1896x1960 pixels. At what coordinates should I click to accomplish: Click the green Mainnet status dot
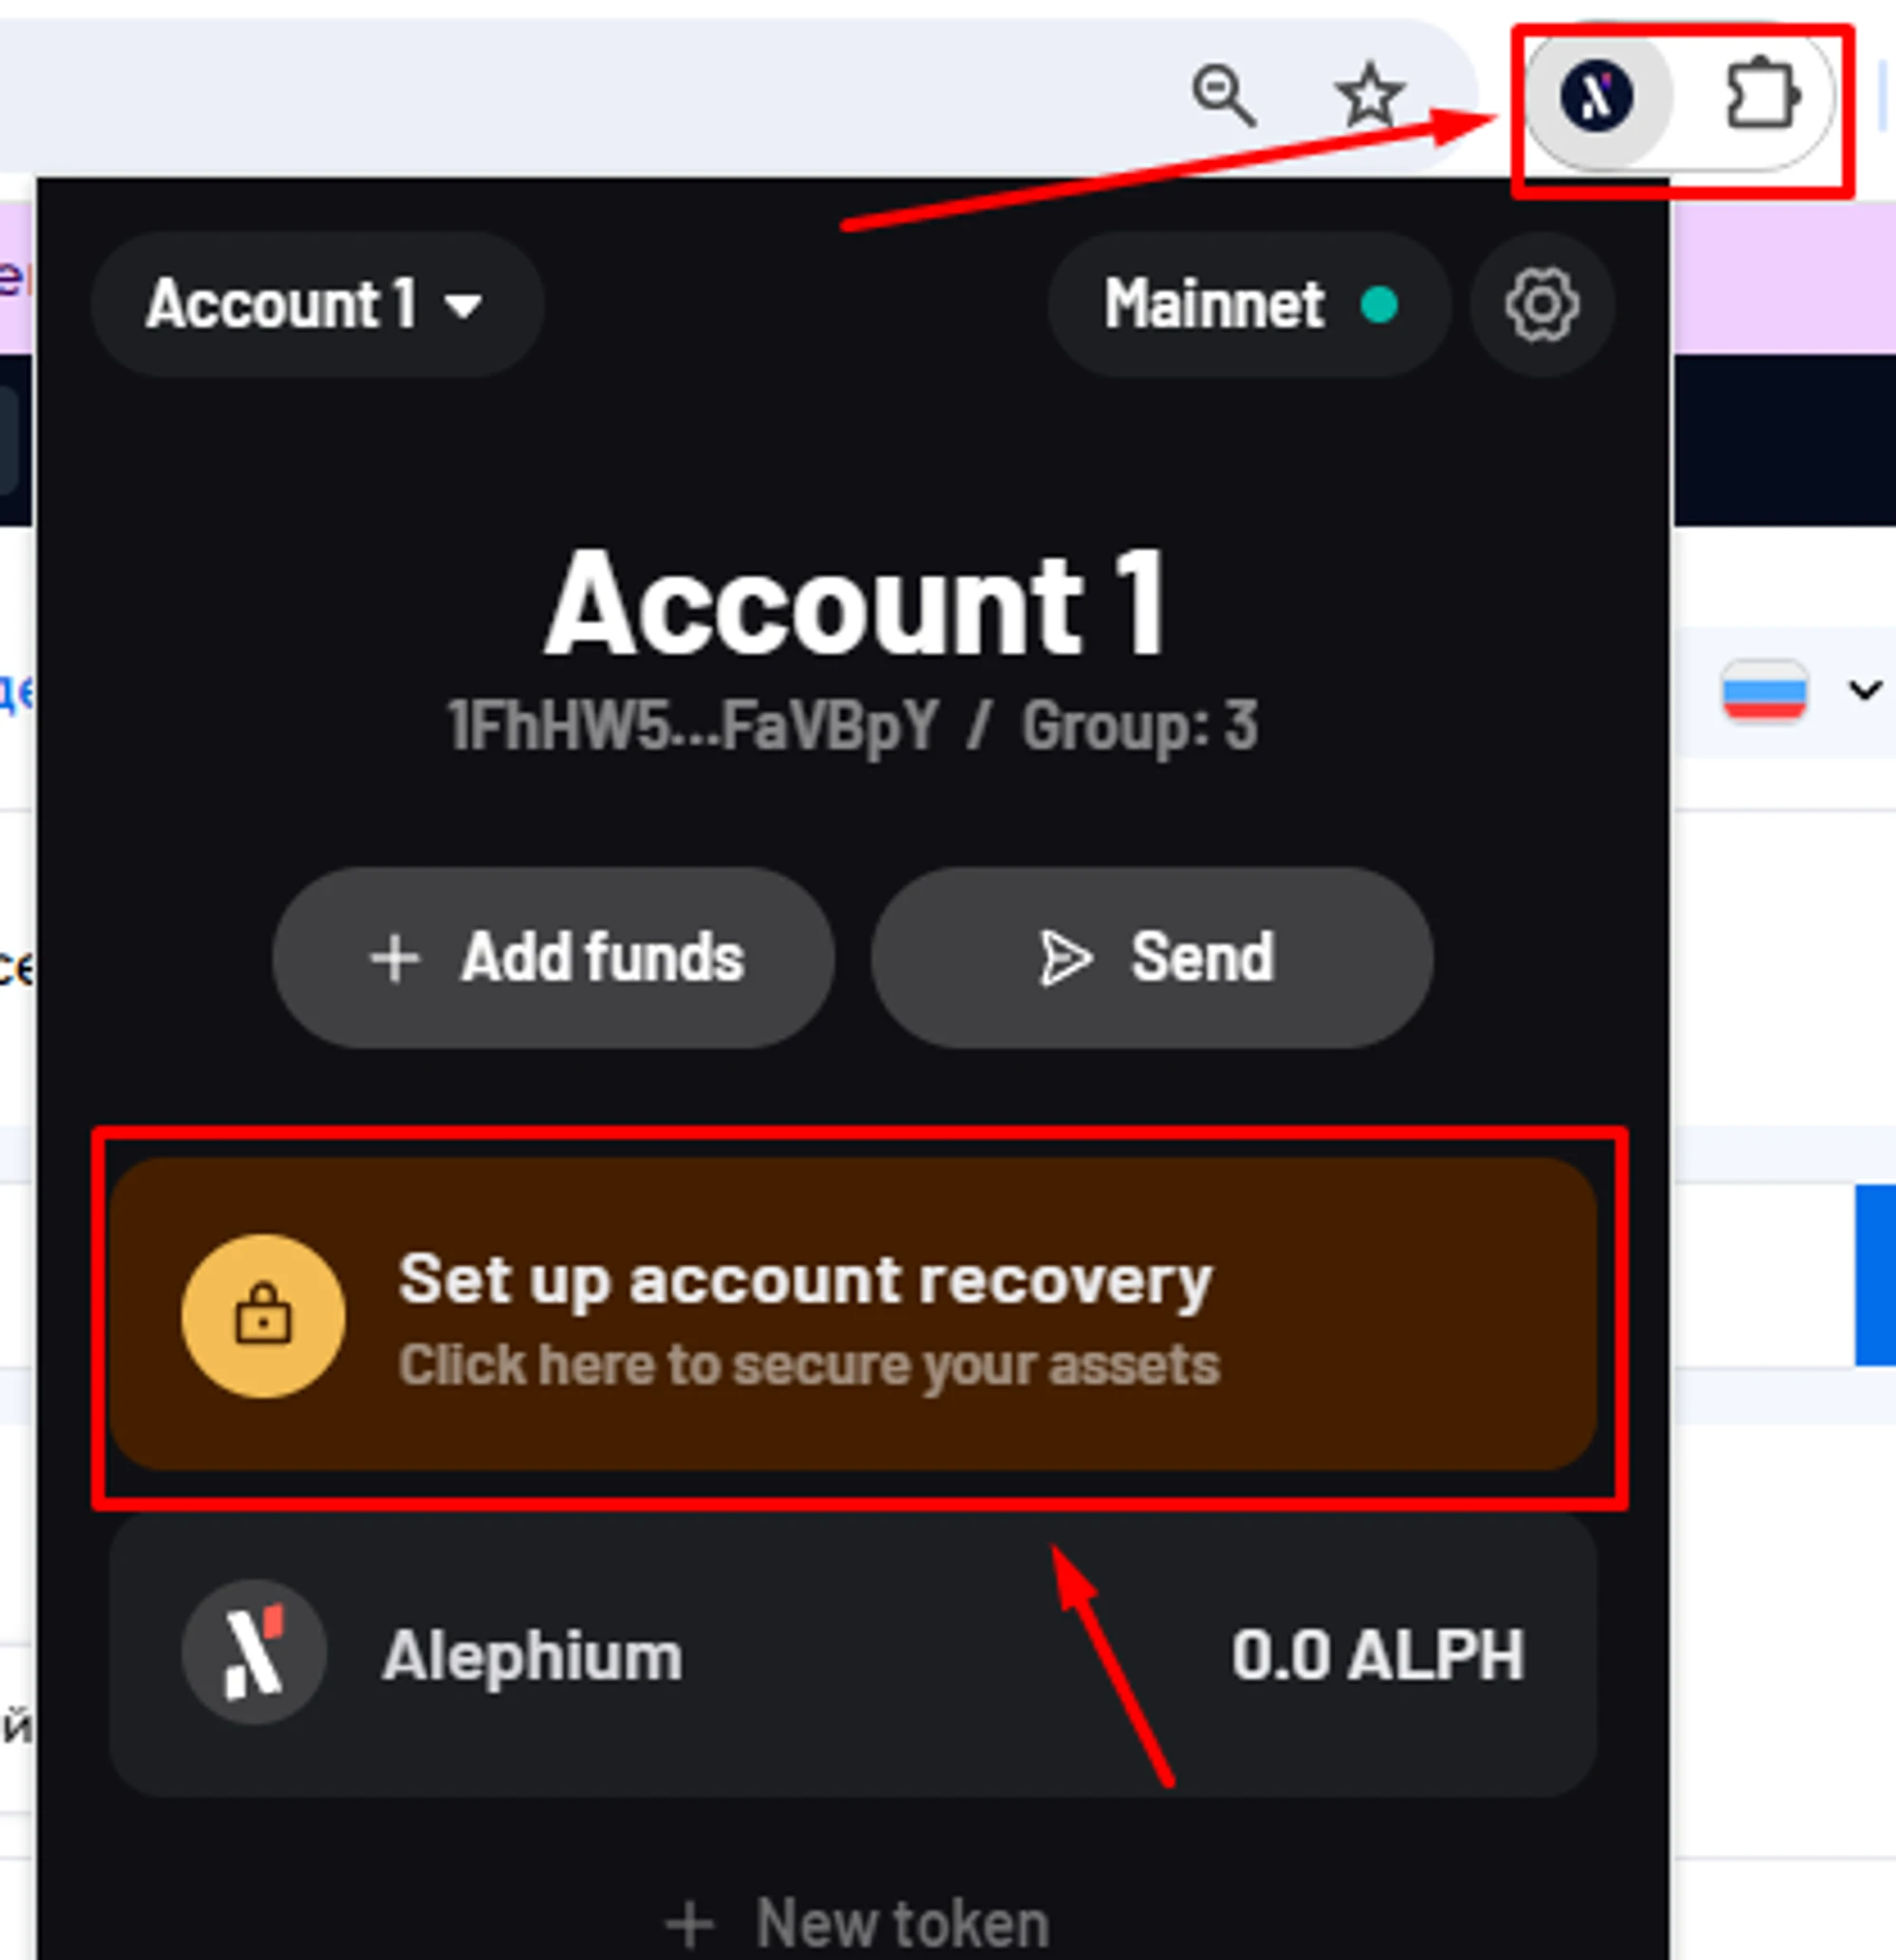[x=1379, y=305]
